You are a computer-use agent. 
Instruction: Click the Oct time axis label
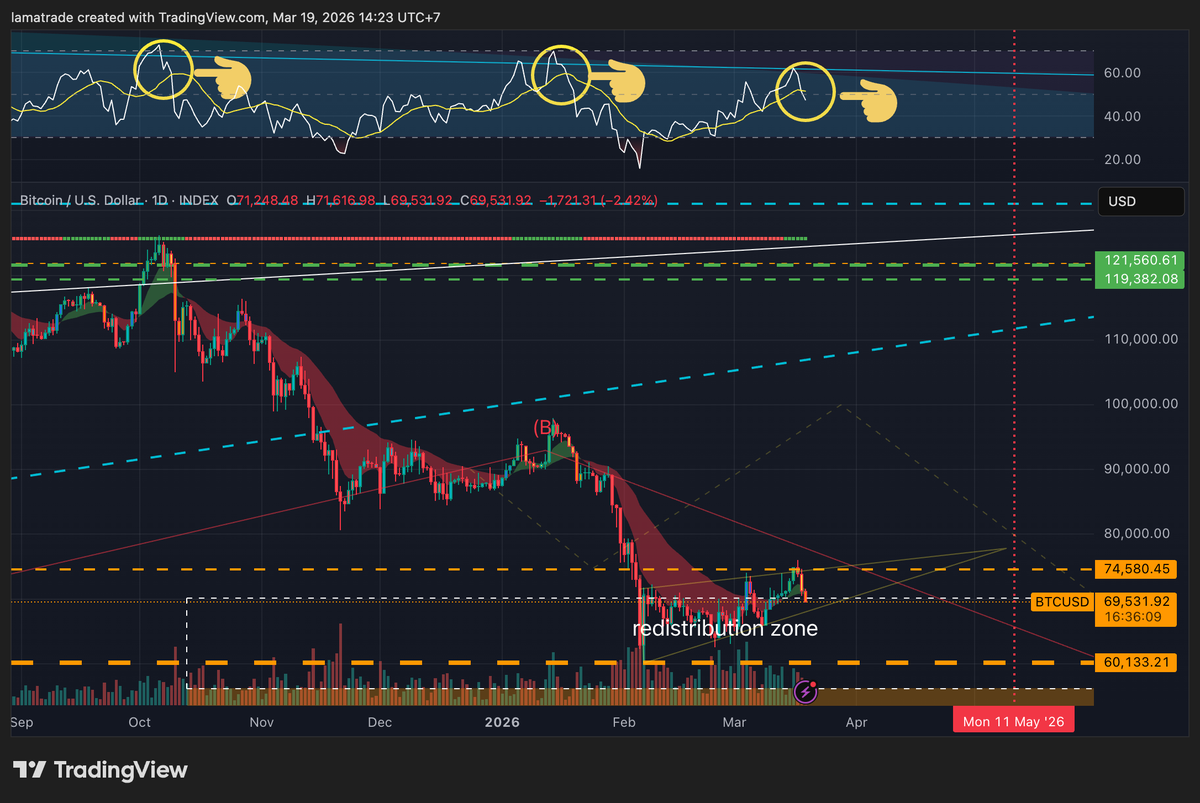point(140,722)
